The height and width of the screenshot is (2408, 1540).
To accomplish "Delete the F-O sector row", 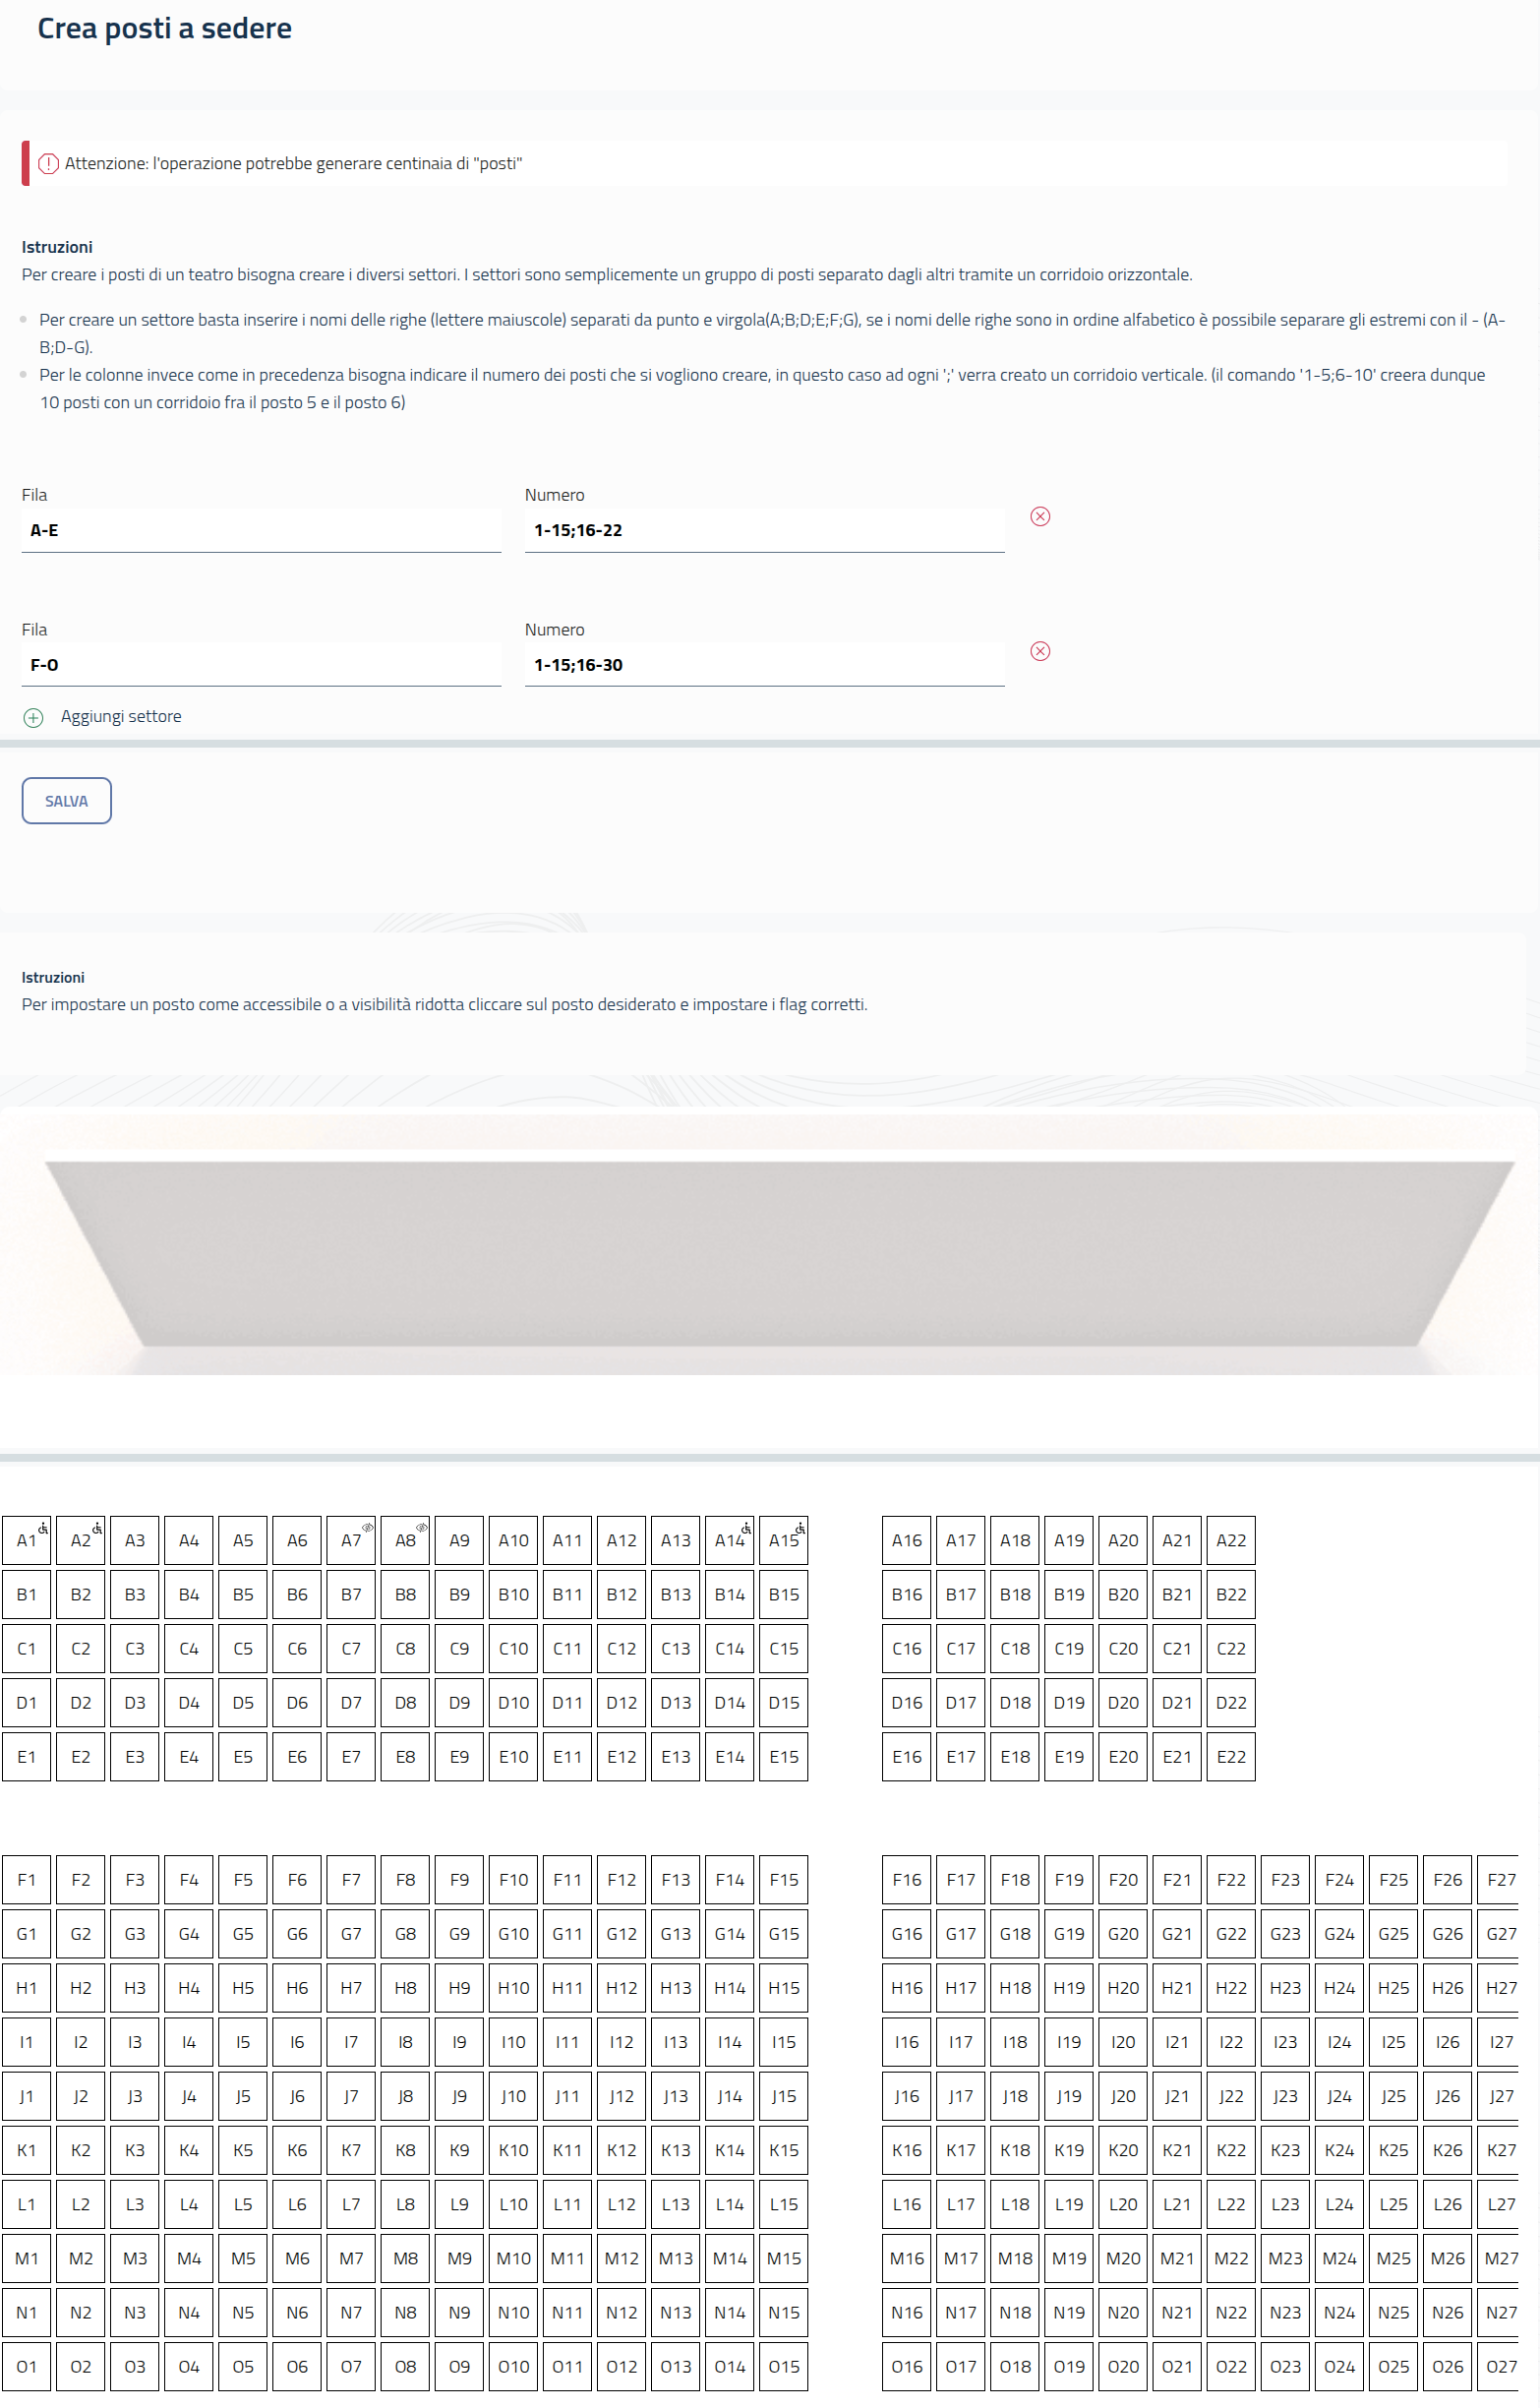I will click(x=1040, y=651).
